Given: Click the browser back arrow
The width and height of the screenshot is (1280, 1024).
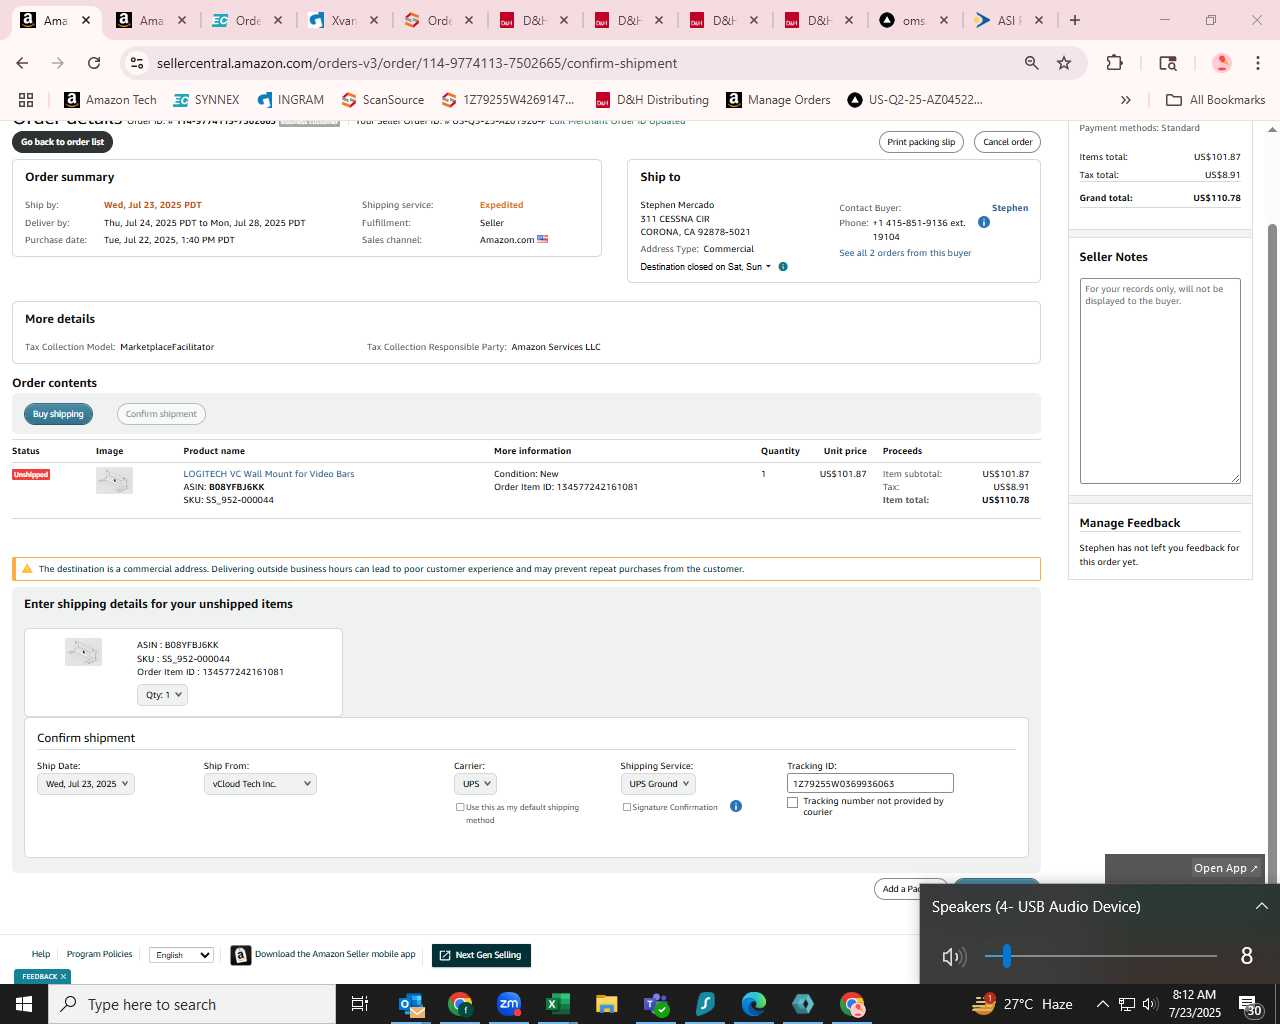Looking at the screenshot, I should pos(22,63).
